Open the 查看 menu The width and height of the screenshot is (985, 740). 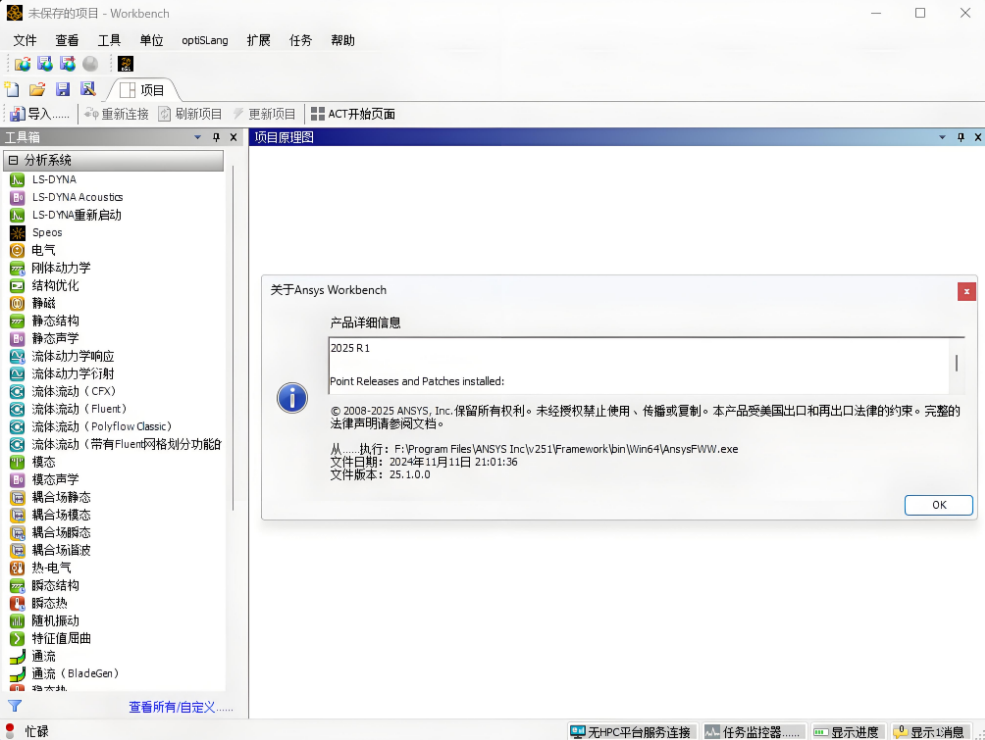67,40
